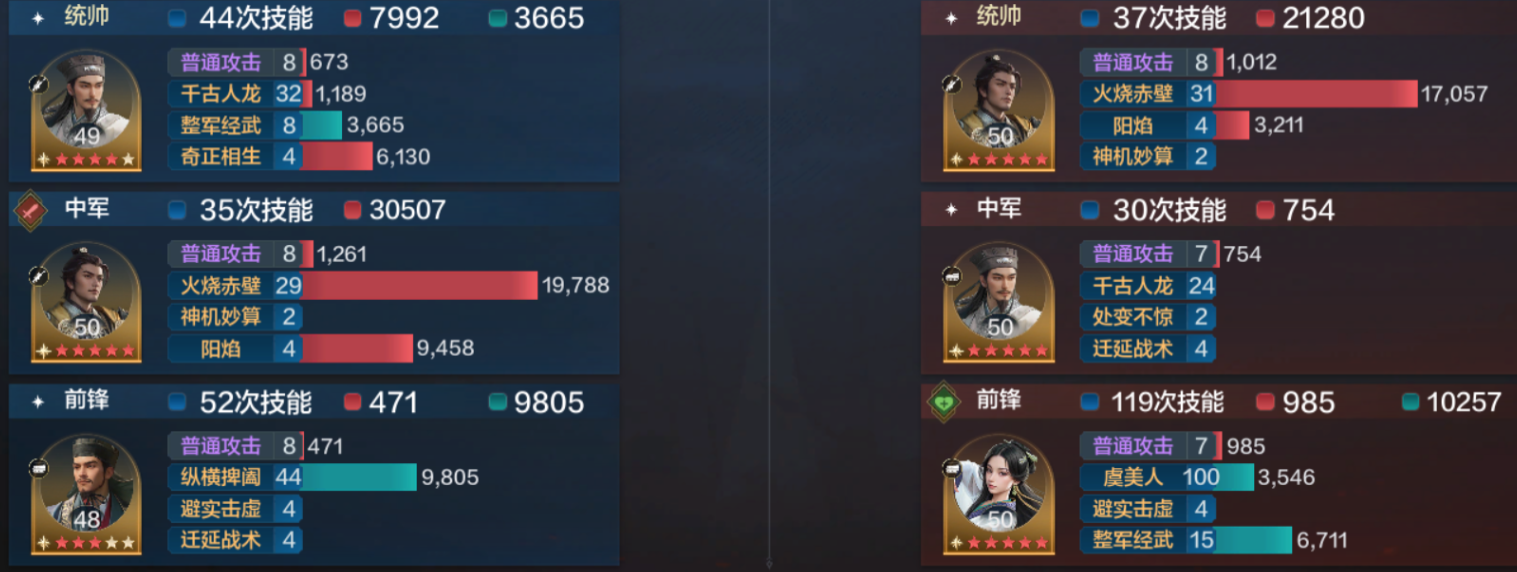Click the 17,057 damage bar for 火烧赤壁
The image size is (1517, 572).
pos(1317,94)
